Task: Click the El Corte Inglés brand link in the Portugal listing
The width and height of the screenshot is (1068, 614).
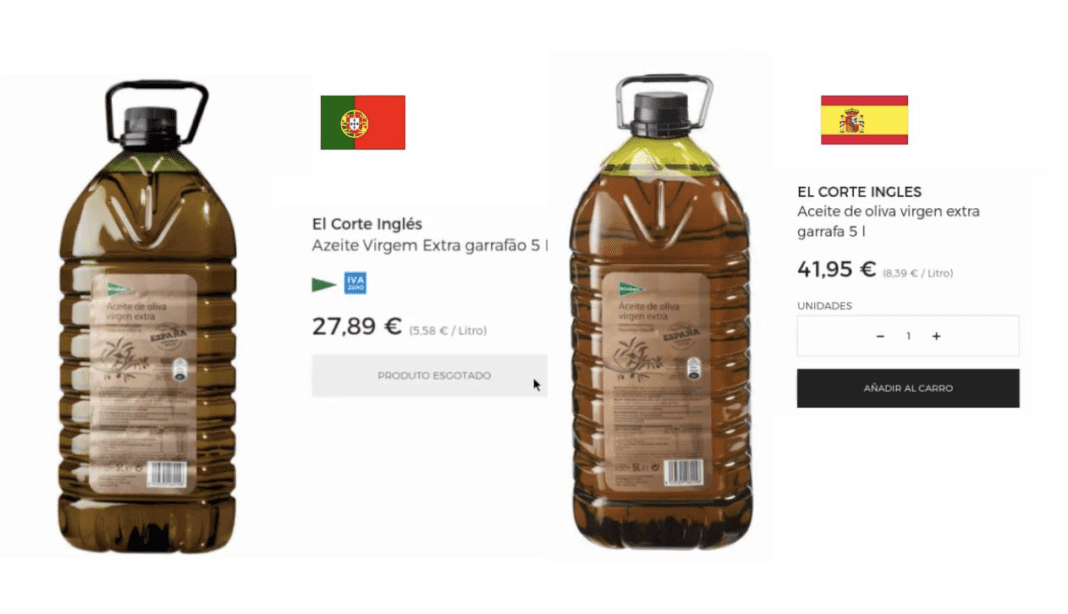Action: click(x=367, y=224)
